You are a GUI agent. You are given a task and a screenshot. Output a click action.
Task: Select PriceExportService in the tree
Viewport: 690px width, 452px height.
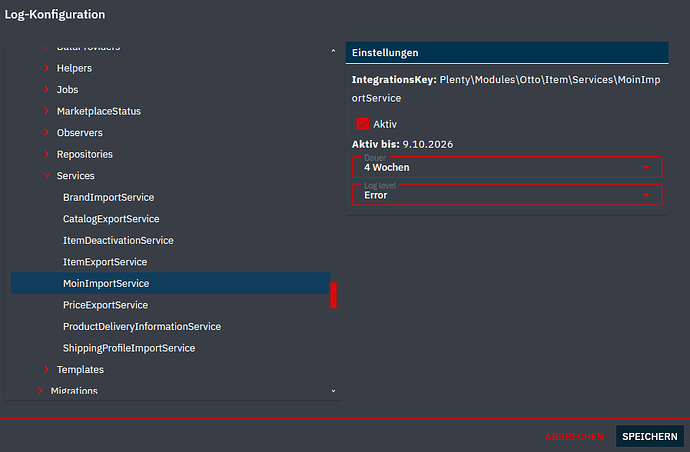[x=105, y=305]
